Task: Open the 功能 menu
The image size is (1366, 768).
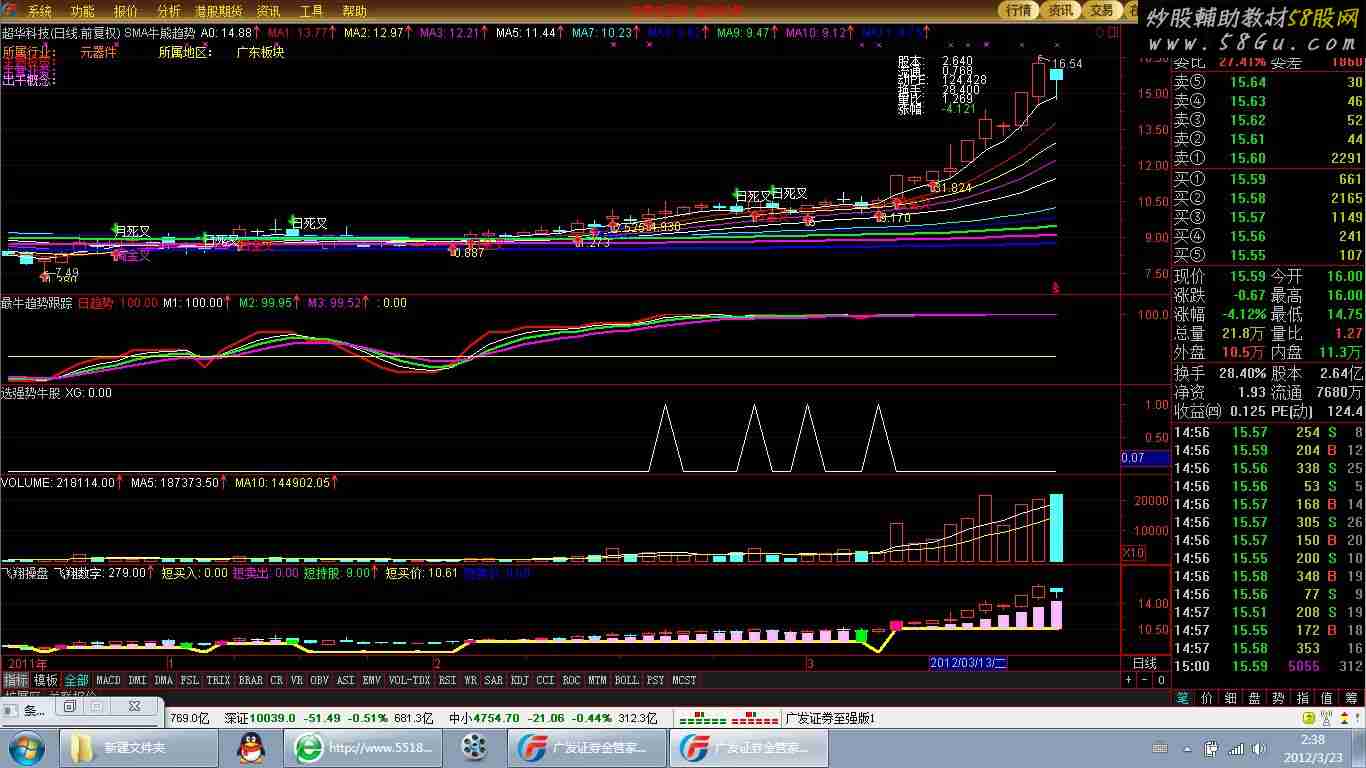Action: [x=83, y=11]
